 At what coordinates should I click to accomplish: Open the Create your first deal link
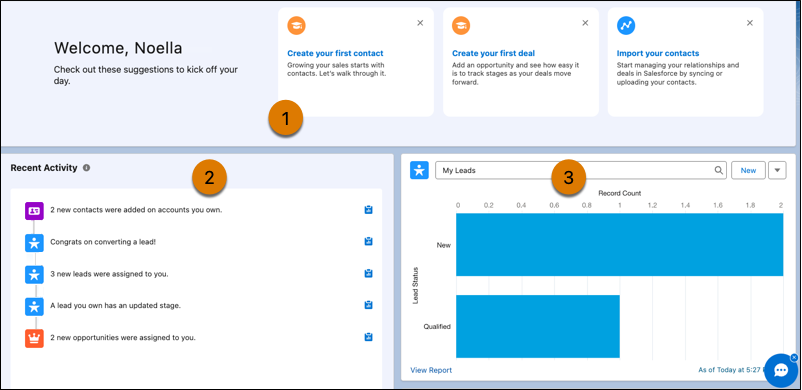click(x=494, y=53)
